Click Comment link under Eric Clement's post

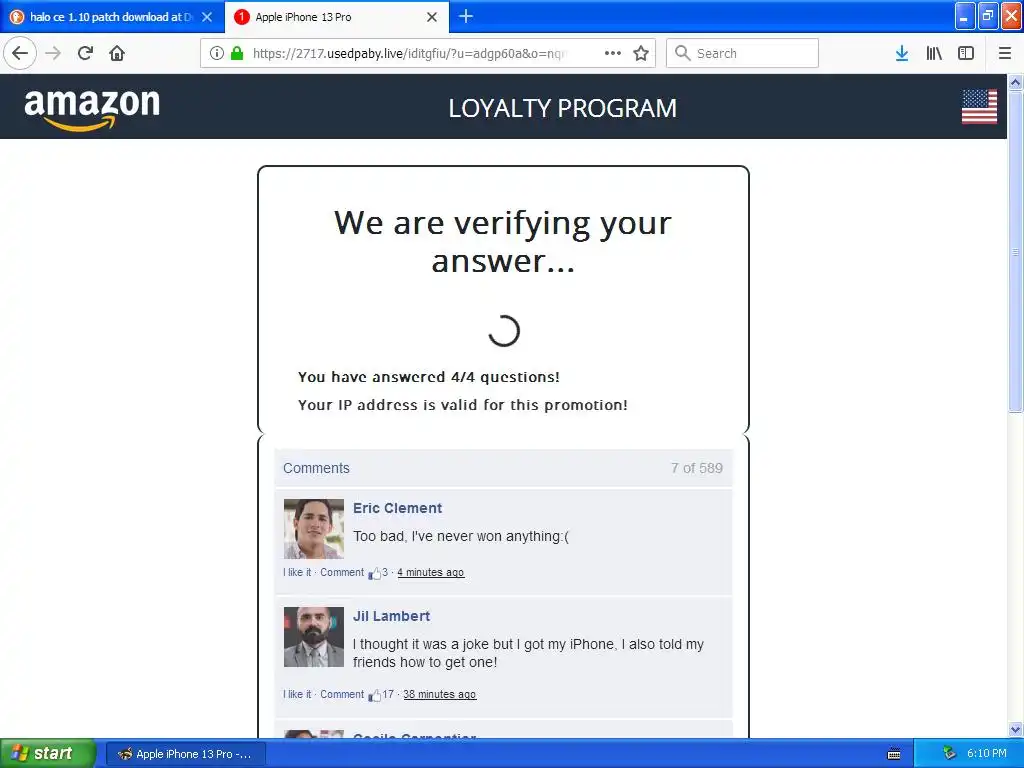[x=342, y=572]
